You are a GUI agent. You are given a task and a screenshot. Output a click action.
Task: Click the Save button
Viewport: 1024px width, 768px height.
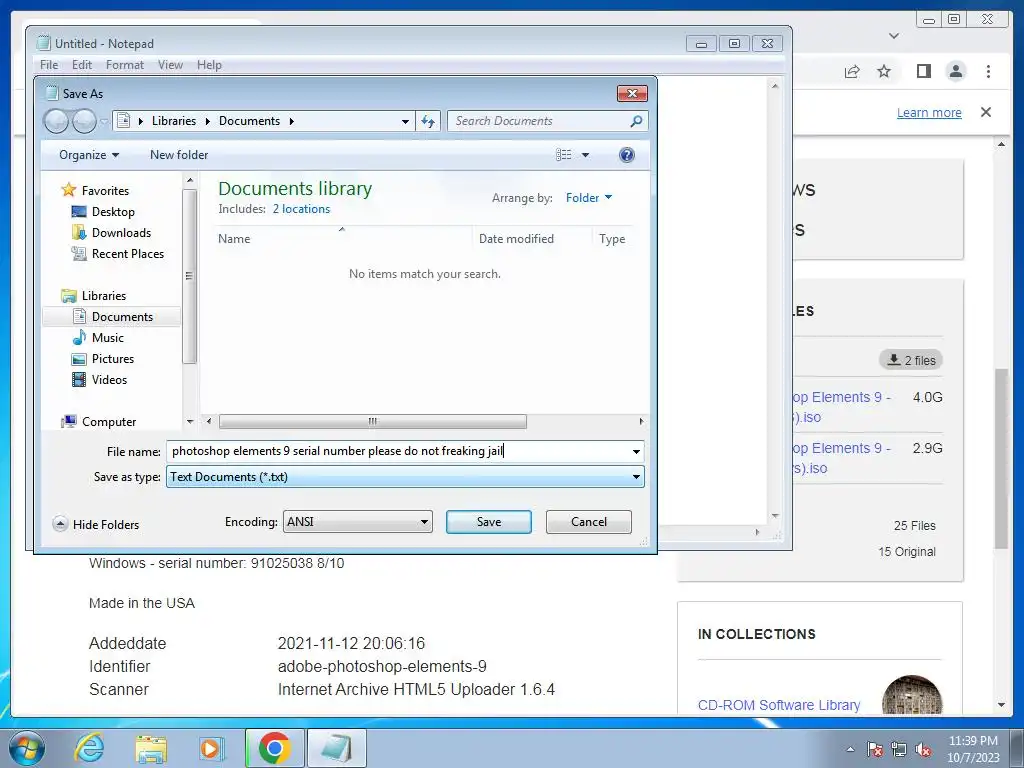(488, 522)
